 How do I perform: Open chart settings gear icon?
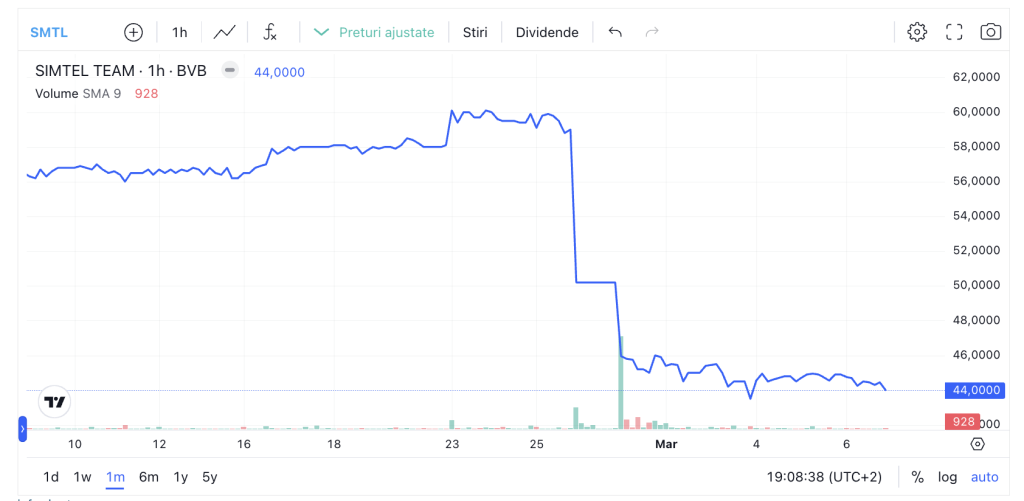point(916,32)
